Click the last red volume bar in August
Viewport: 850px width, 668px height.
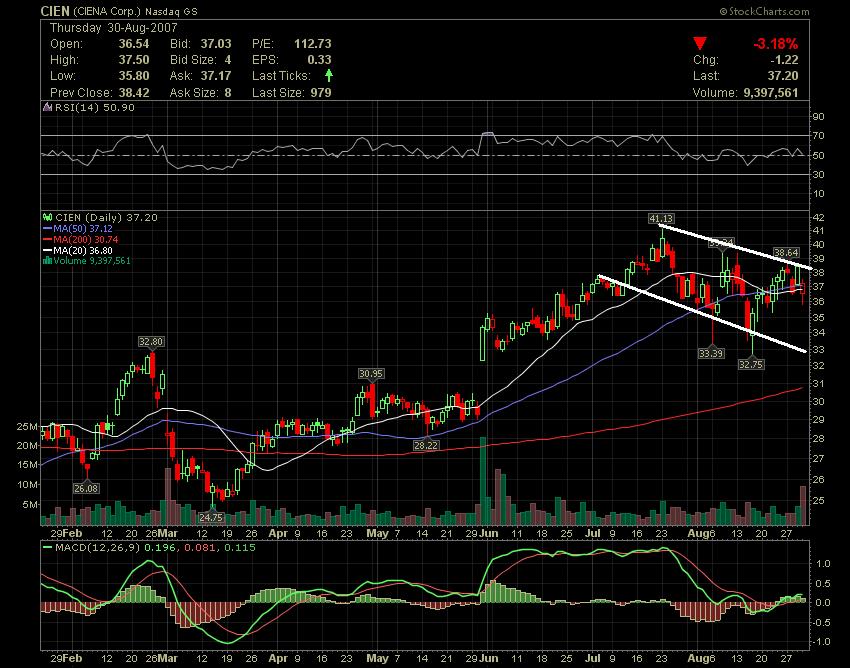(803, 506)
